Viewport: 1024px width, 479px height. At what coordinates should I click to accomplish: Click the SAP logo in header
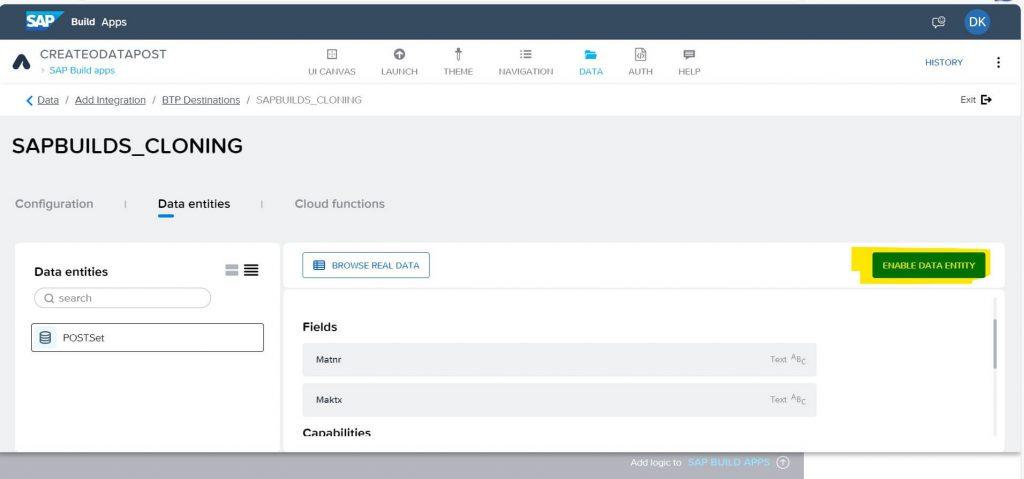(44, 21)
